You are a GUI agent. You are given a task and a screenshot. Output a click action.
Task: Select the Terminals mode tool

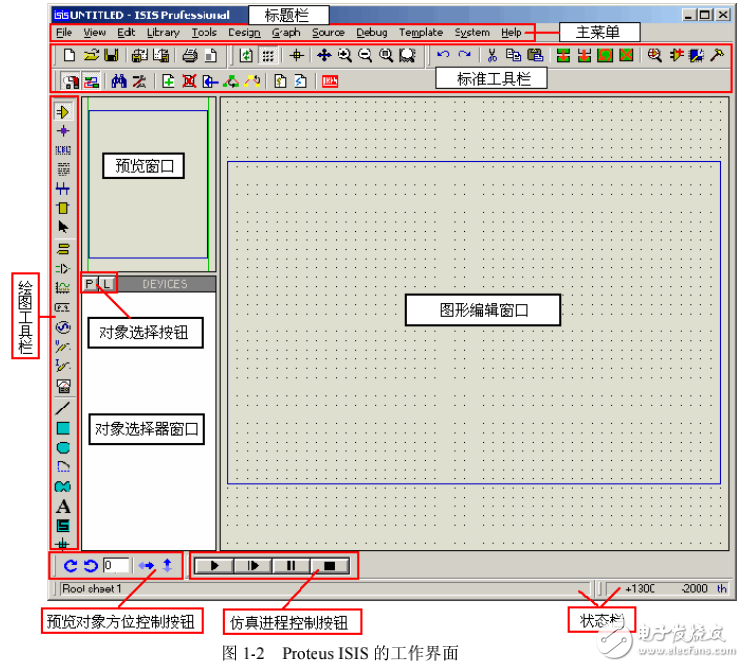(x=63, y=249)
